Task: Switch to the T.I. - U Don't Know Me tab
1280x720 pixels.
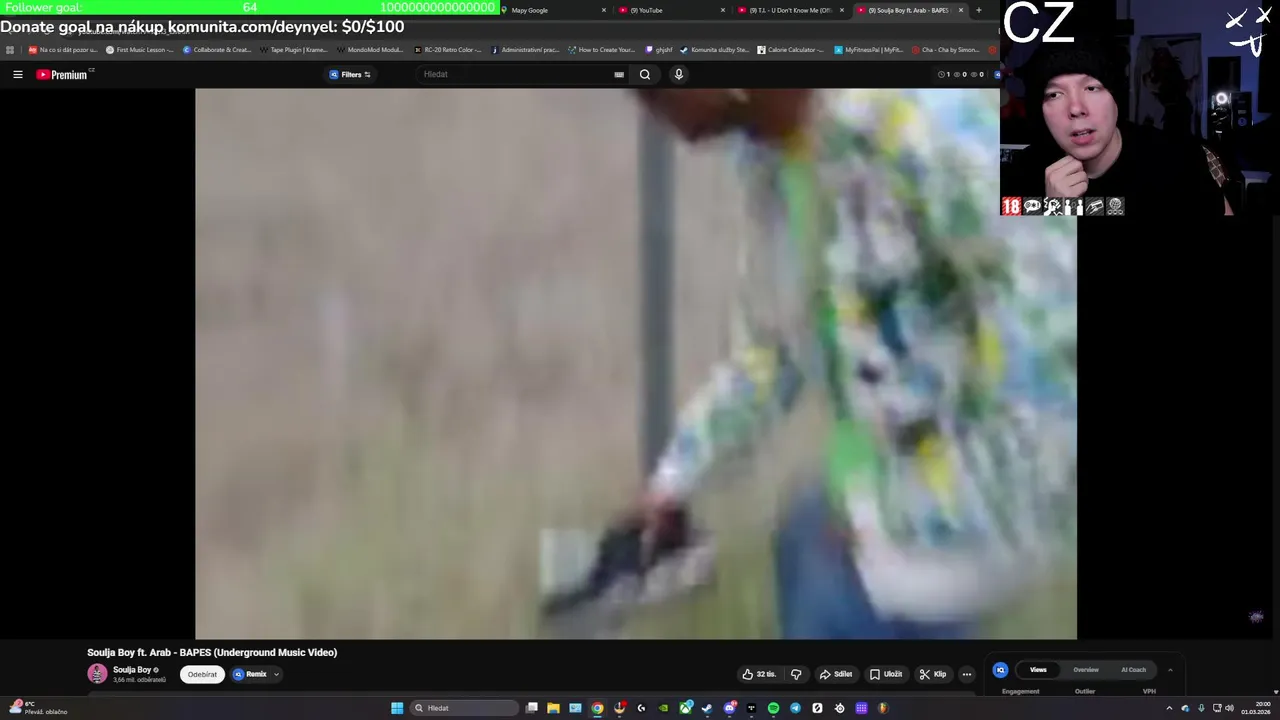Action: 790,10
